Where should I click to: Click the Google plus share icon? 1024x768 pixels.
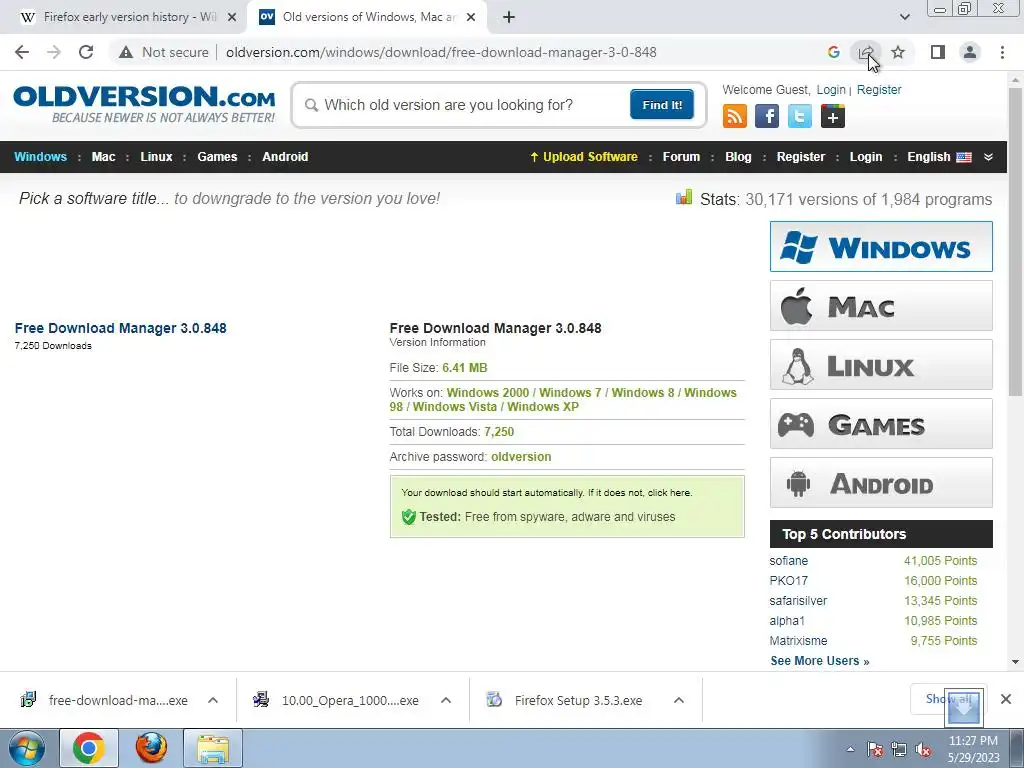tap(833, 117)
